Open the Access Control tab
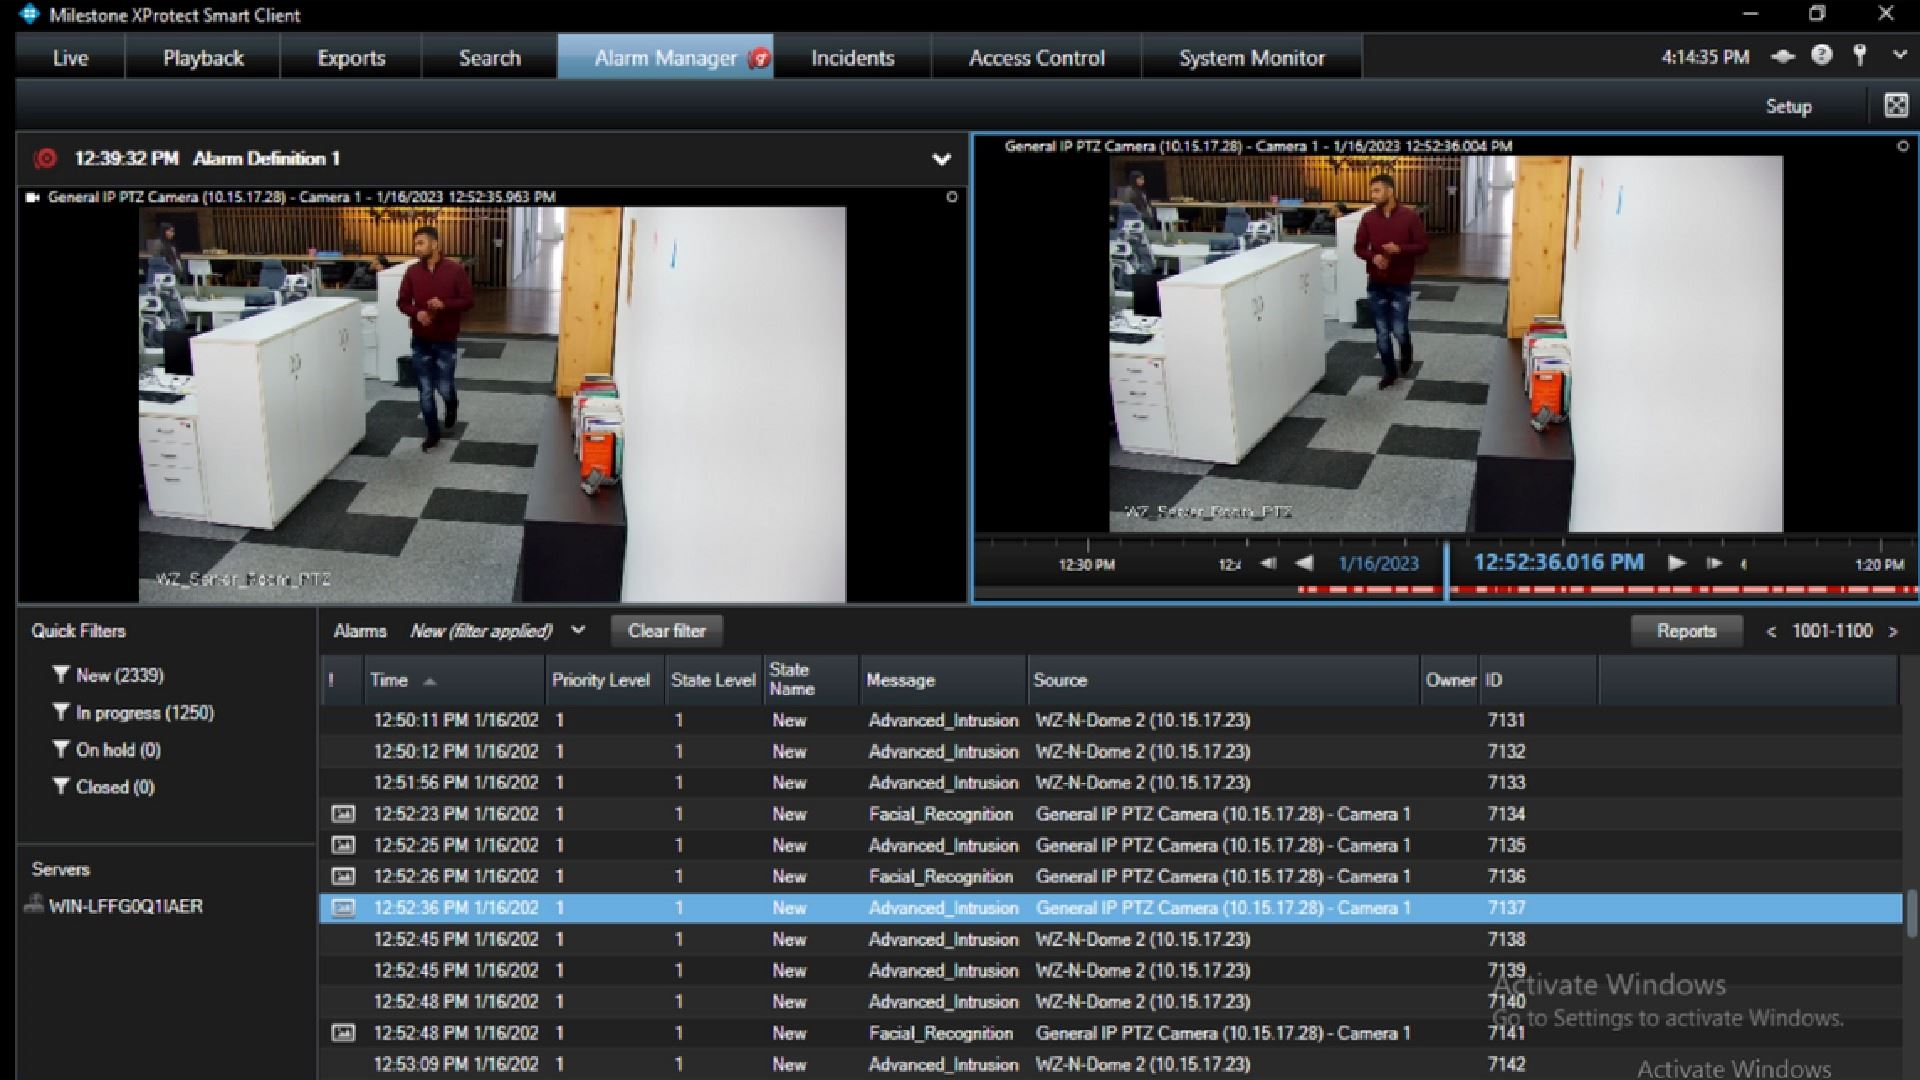 1036,58
